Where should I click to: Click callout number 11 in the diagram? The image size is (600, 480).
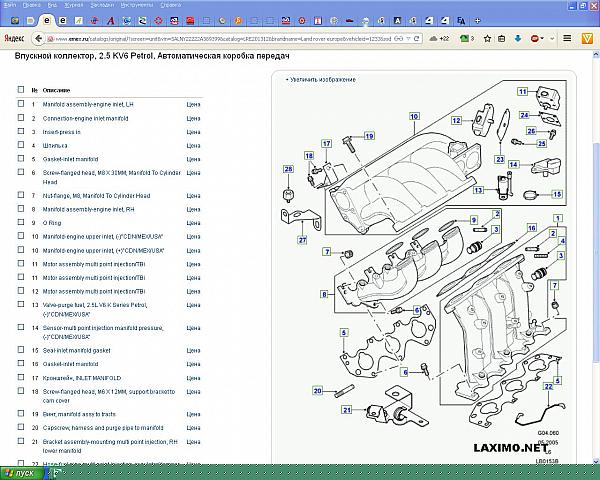pyautogui.click(x=523, y=91)
